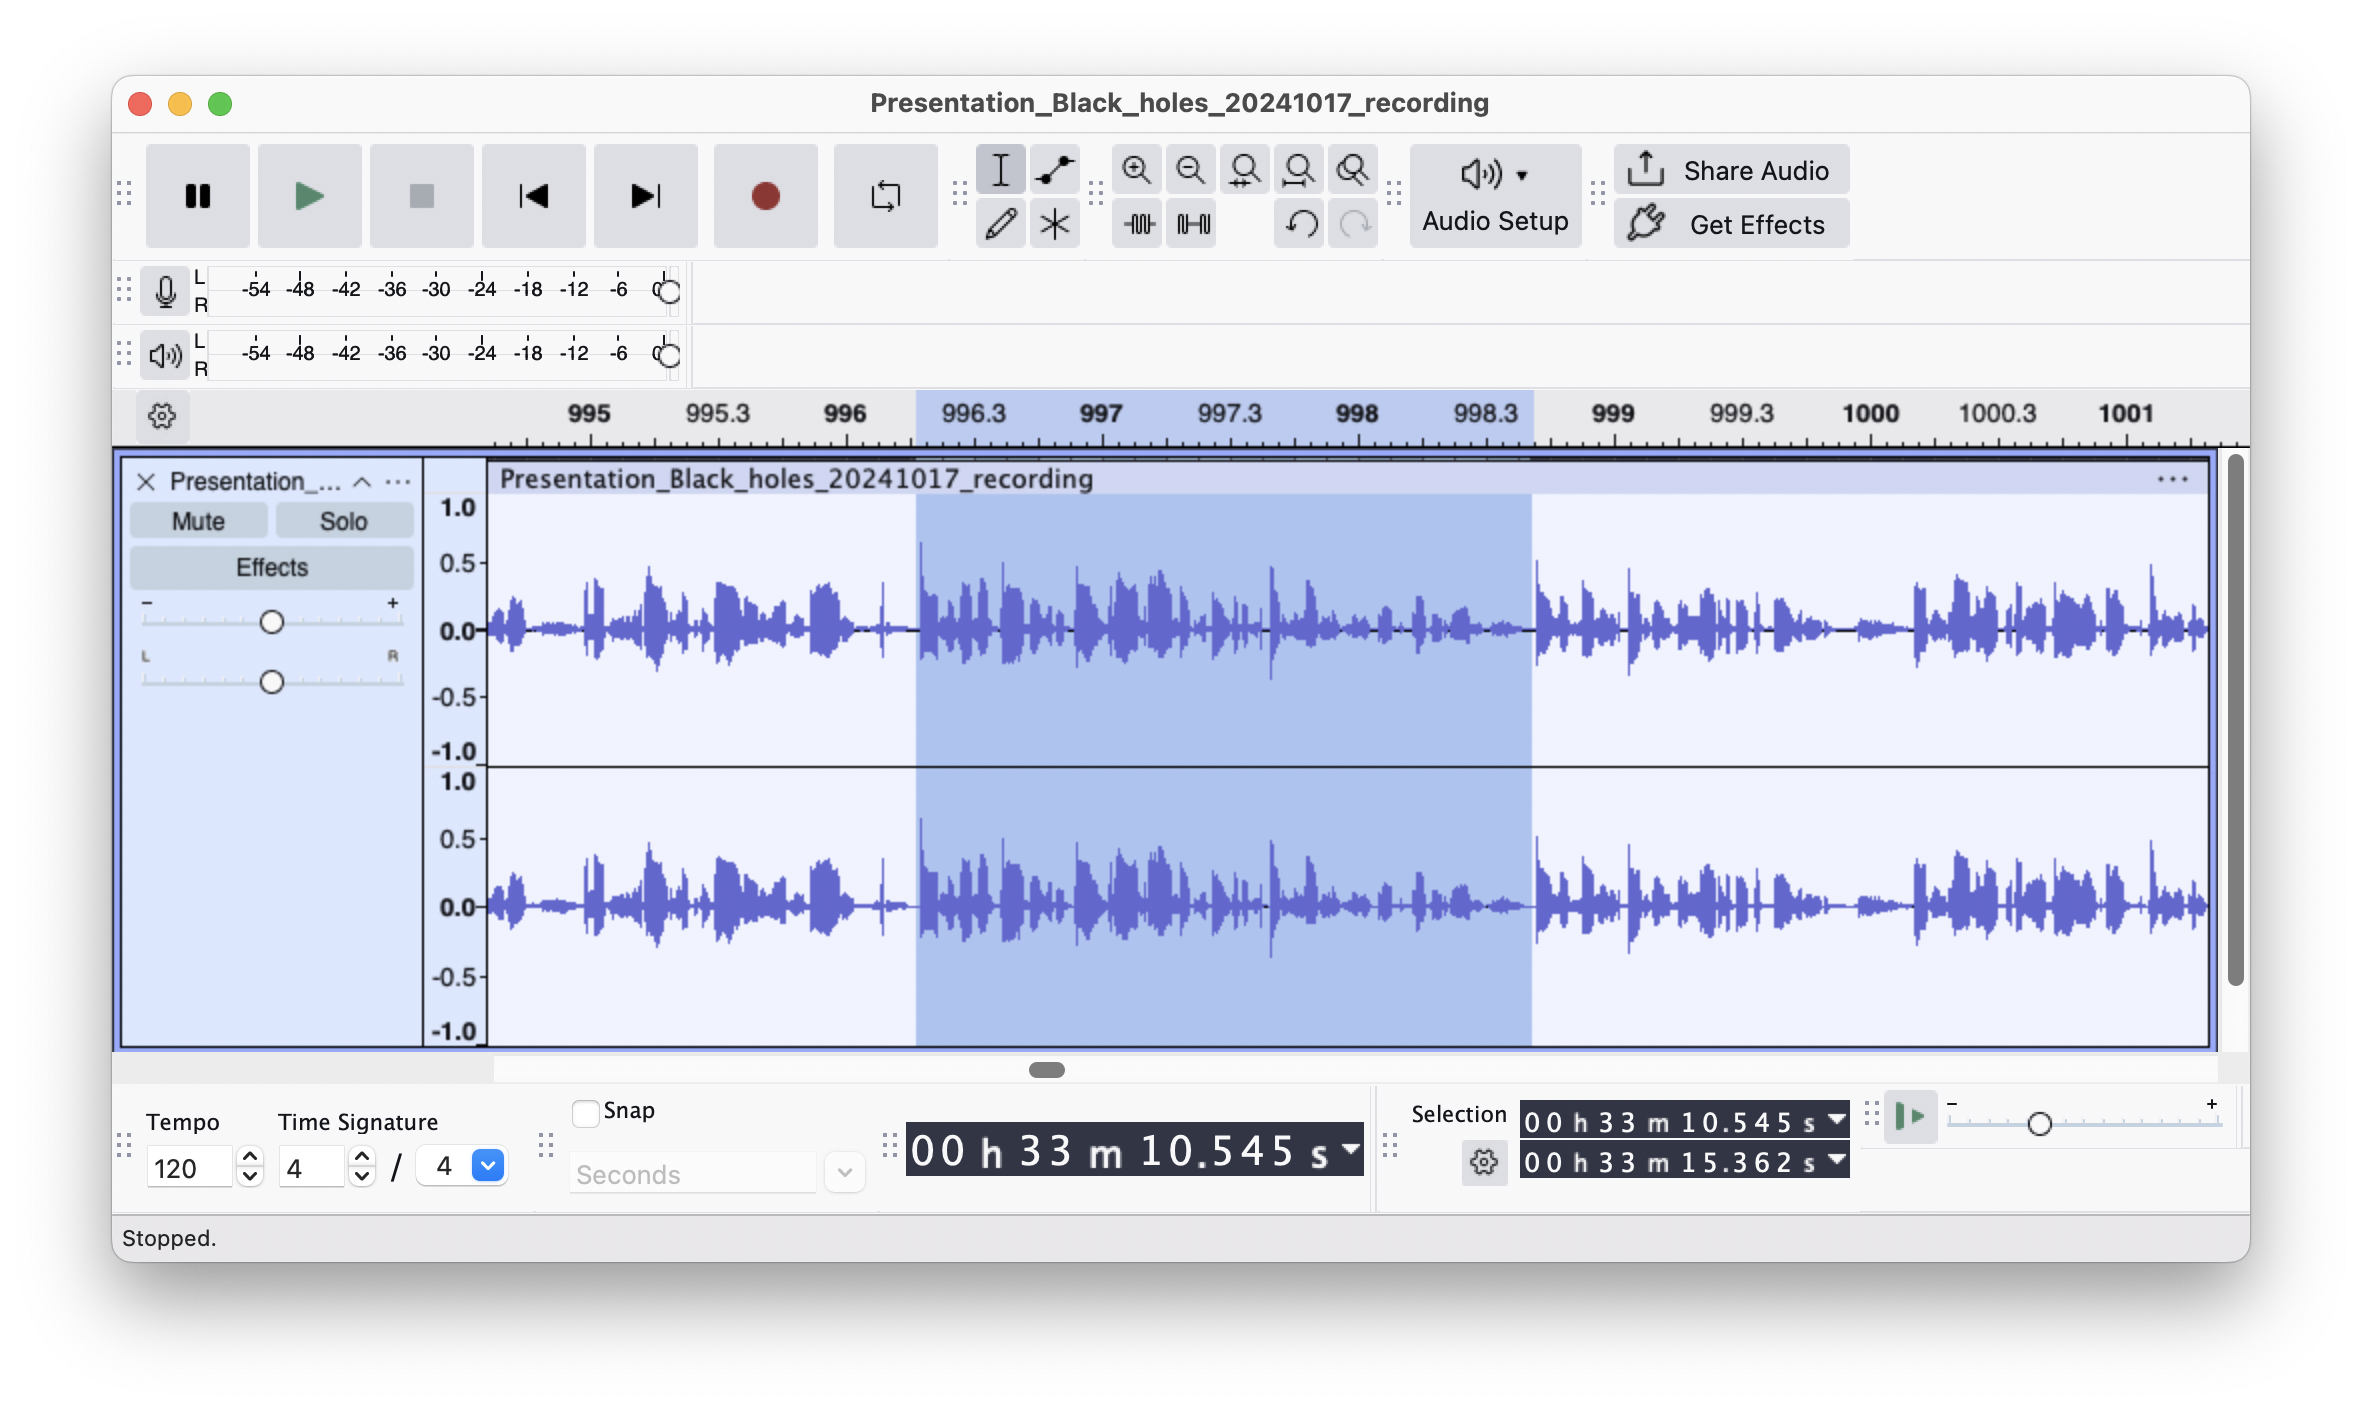Open the time signature denominator dropdown
Image resolution: width=2362 pixels, height=1410 pixels.
pos(487,1166)
